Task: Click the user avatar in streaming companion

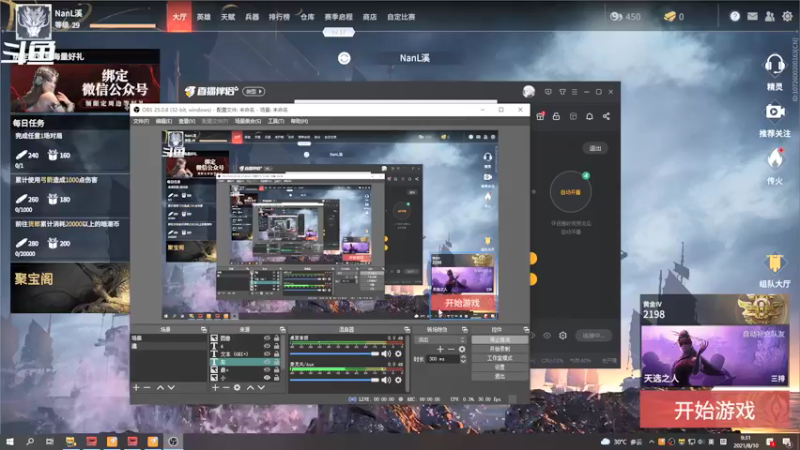Action: pos(529,92)
